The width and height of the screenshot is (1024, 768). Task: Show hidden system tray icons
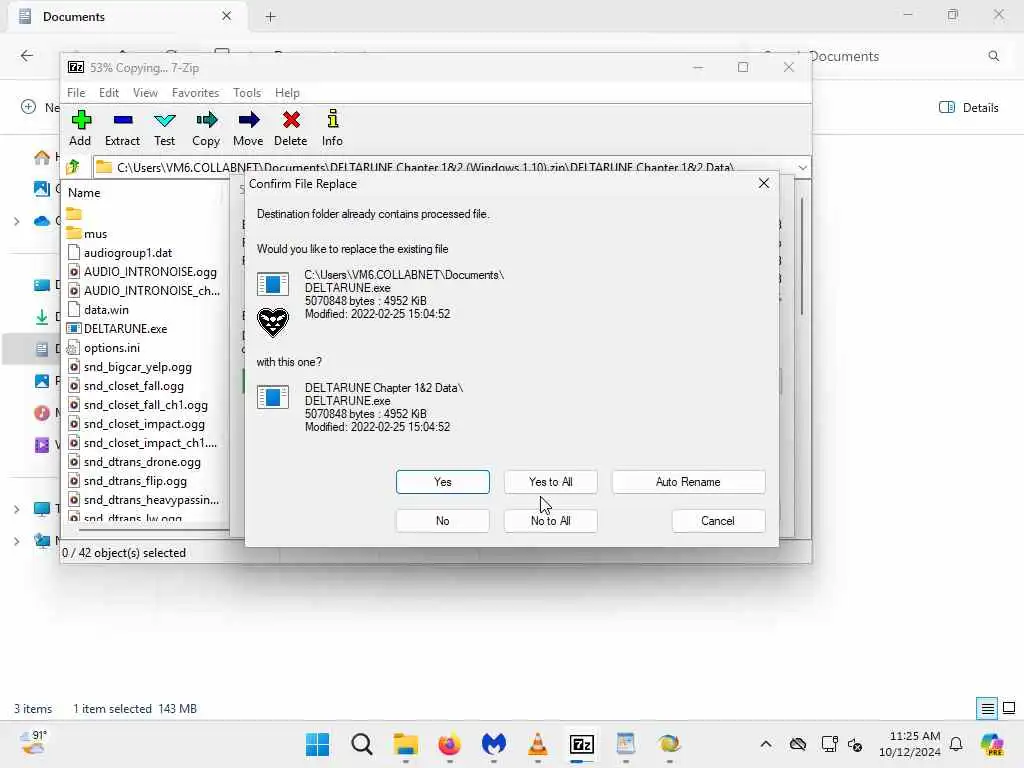click(765, 744)
